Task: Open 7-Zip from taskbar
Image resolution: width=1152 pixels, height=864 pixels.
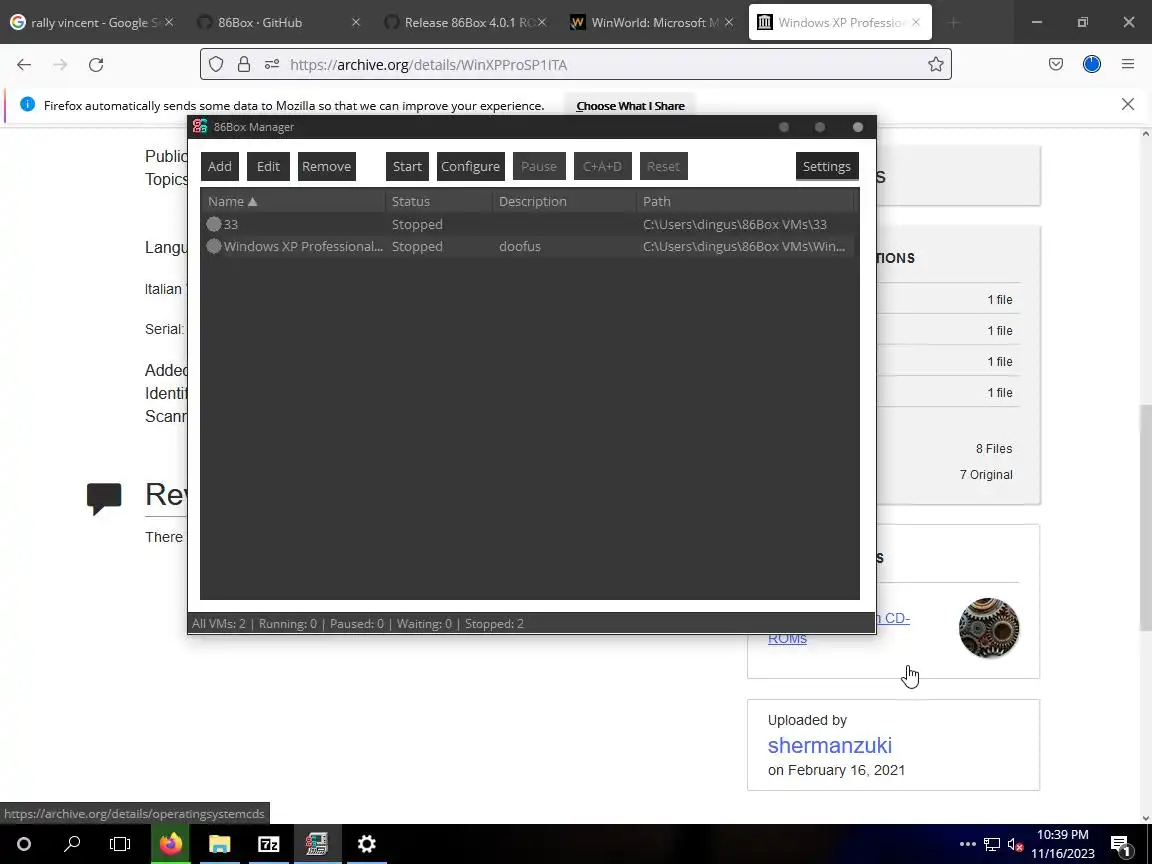Action: 269,844
